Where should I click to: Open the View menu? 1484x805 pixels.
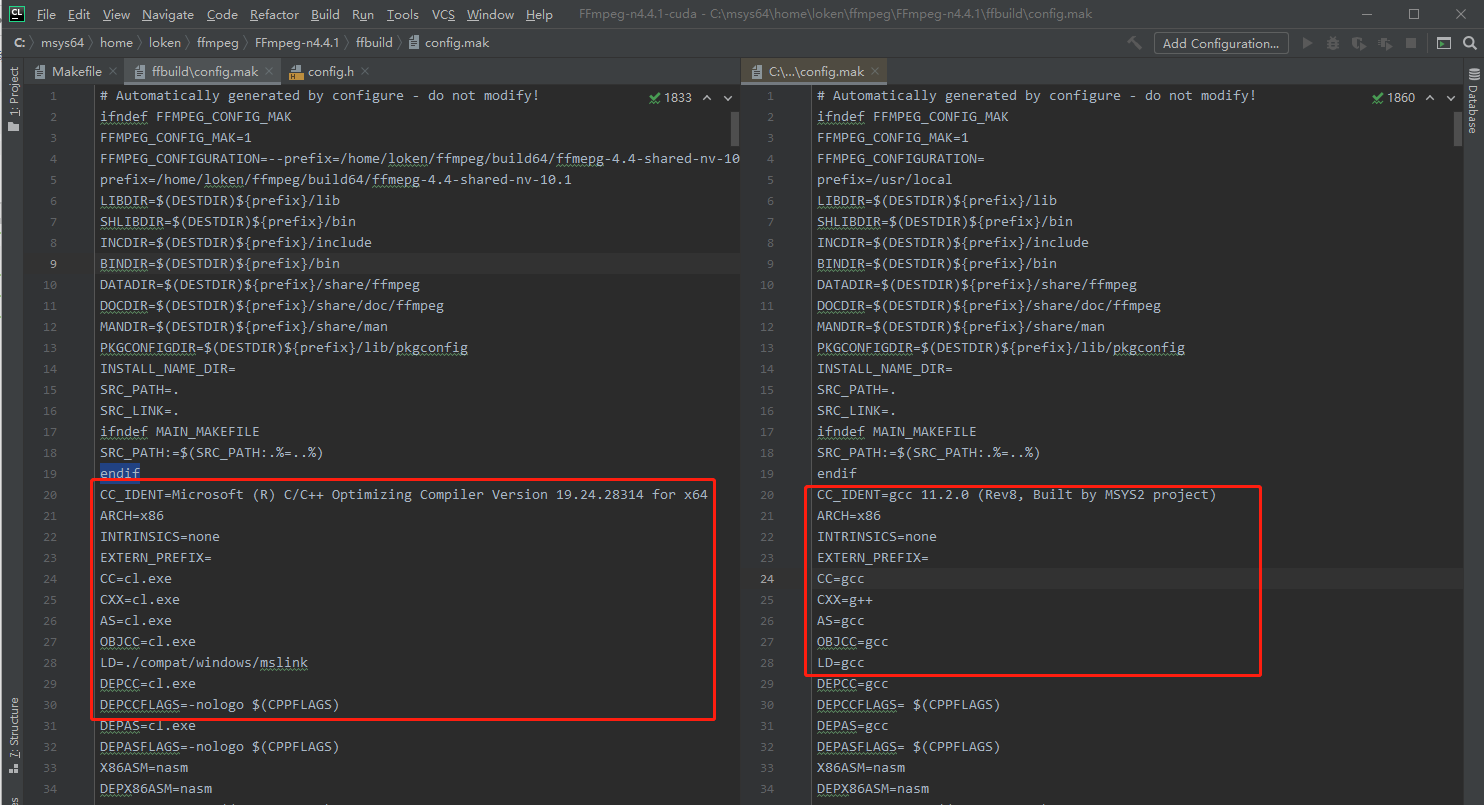click(116, 14)
